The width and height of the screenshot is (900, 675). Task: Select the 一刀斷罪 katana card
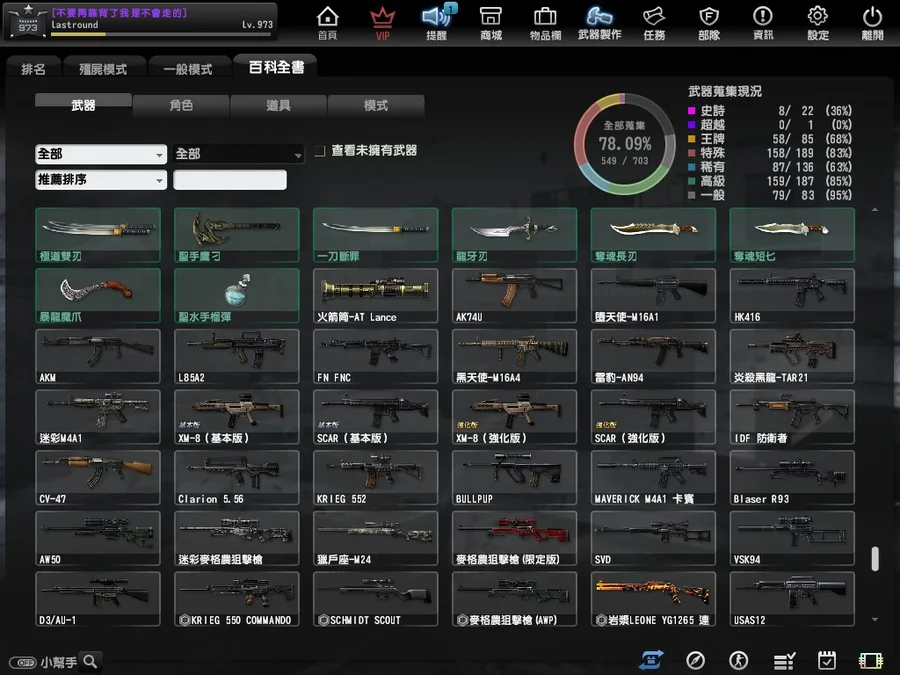375,235
